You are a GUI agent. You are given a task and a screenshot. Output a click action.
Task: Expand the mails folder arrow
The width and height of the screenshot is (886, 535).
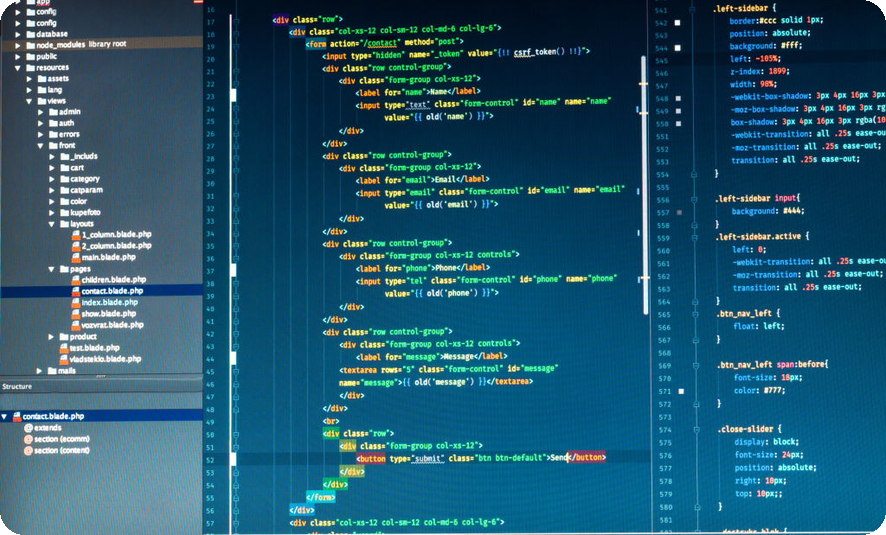(x=40, y=371)
